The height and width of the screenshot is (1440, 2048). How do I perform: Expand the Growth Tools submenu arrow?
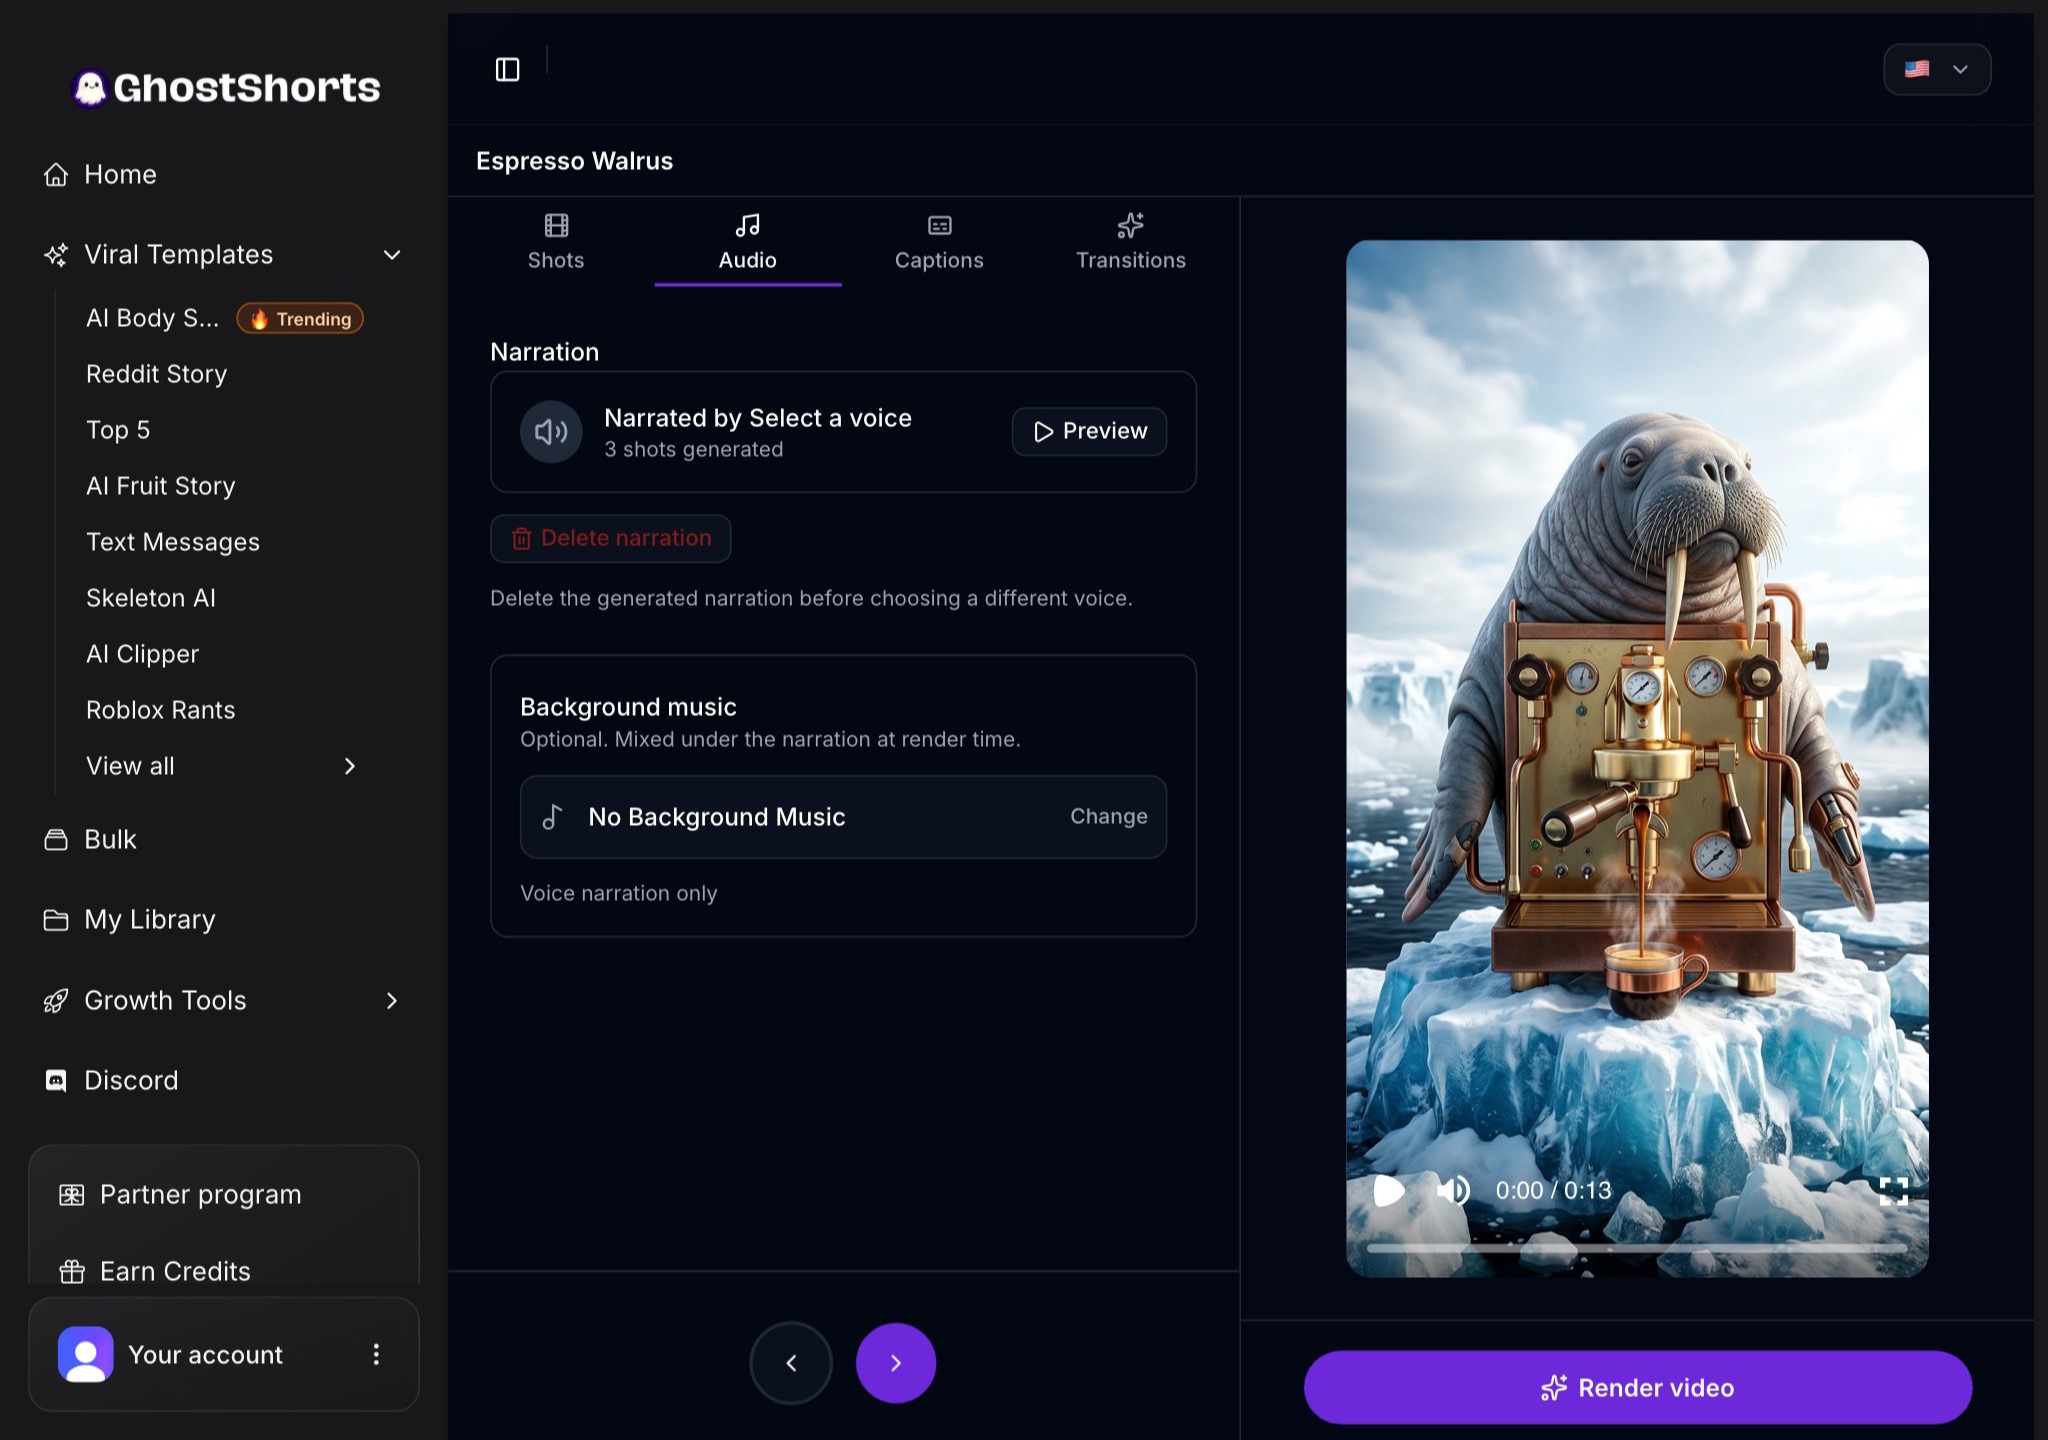tap(392, 1001)
